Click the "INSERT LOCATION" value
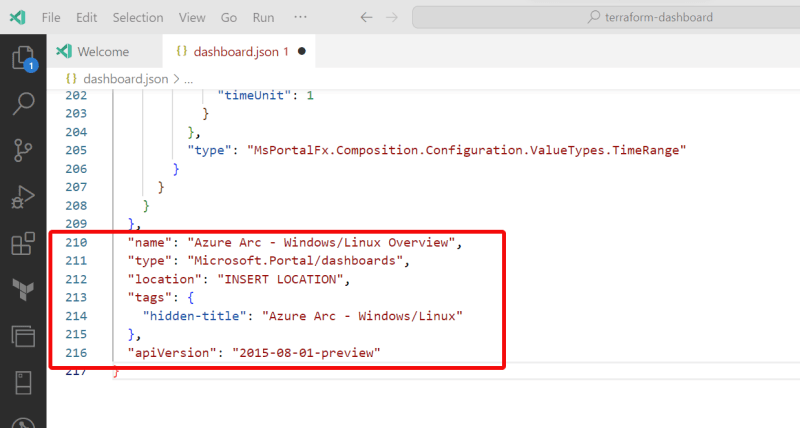 280,279
